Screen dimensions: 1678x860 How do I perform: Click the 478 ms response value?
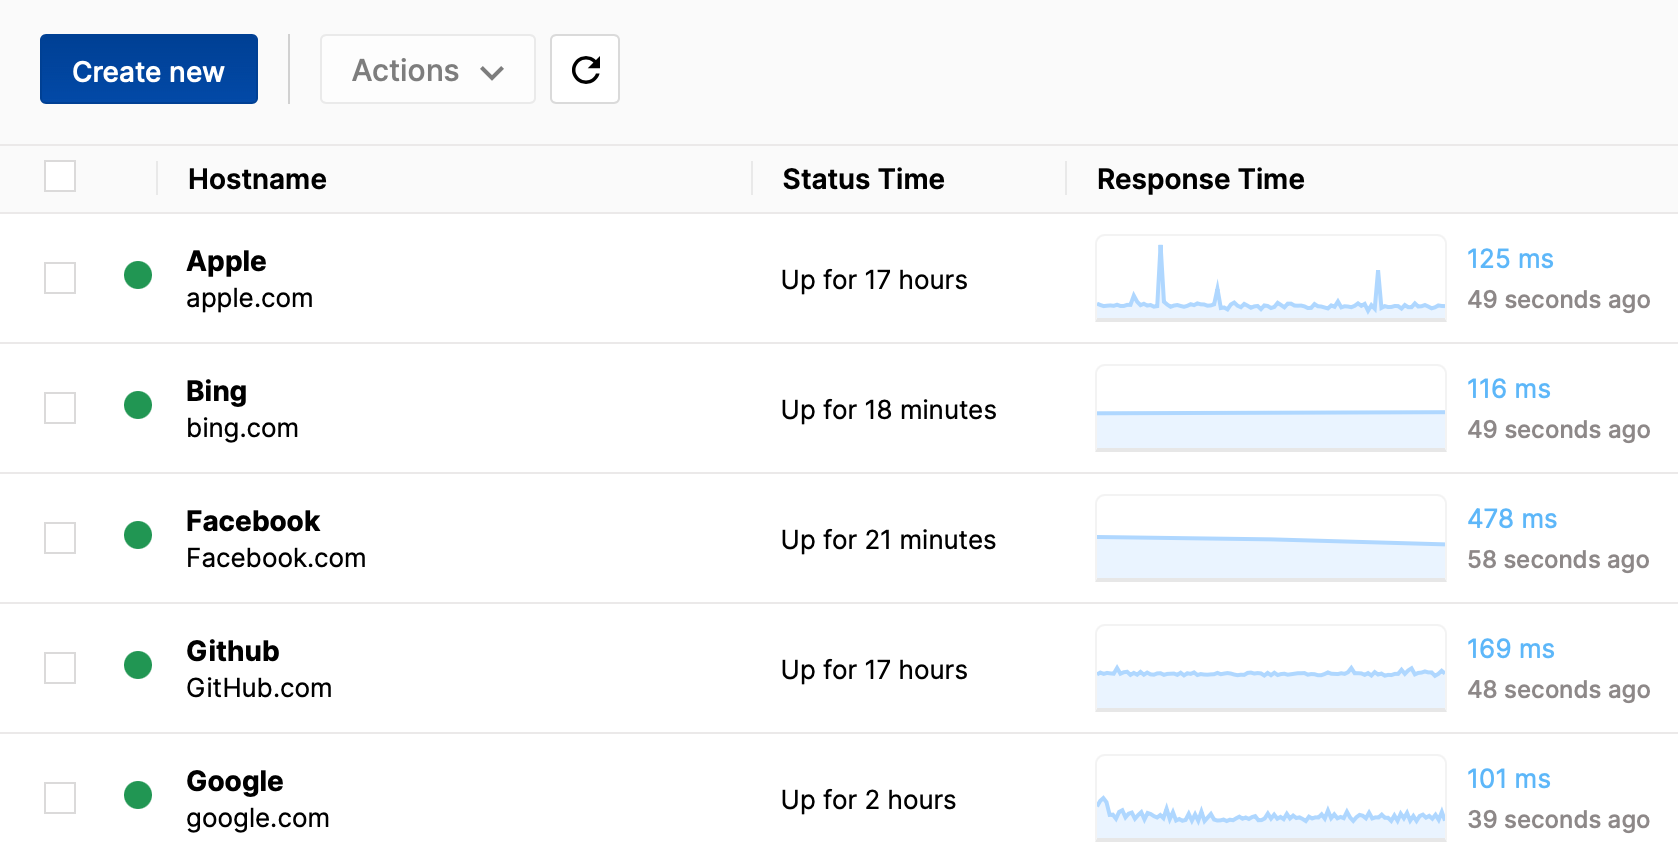pyautogui.click(x=1512, y=519)
